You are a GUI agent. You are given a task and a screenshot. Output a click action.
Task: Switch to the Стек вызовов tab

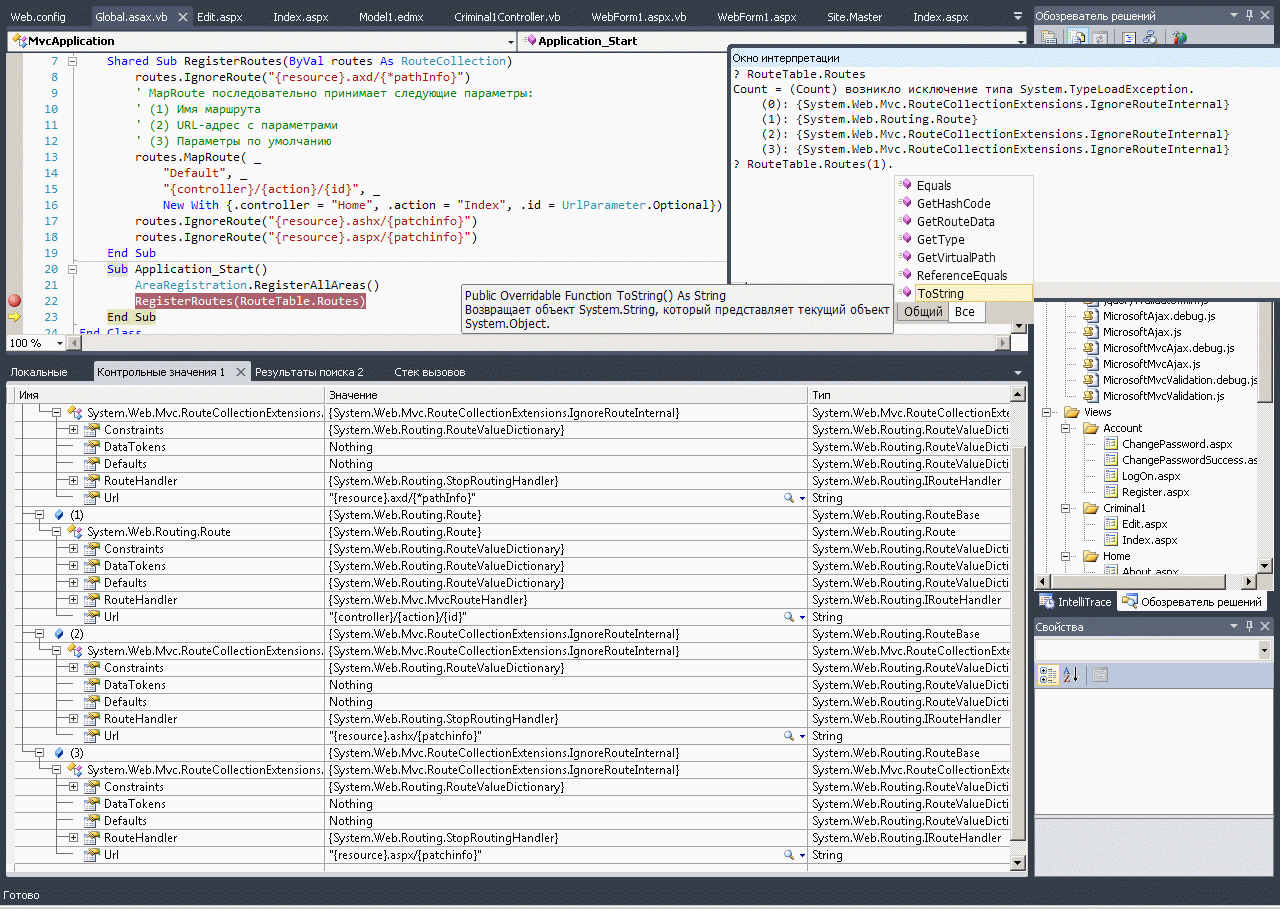pos(429,372)
